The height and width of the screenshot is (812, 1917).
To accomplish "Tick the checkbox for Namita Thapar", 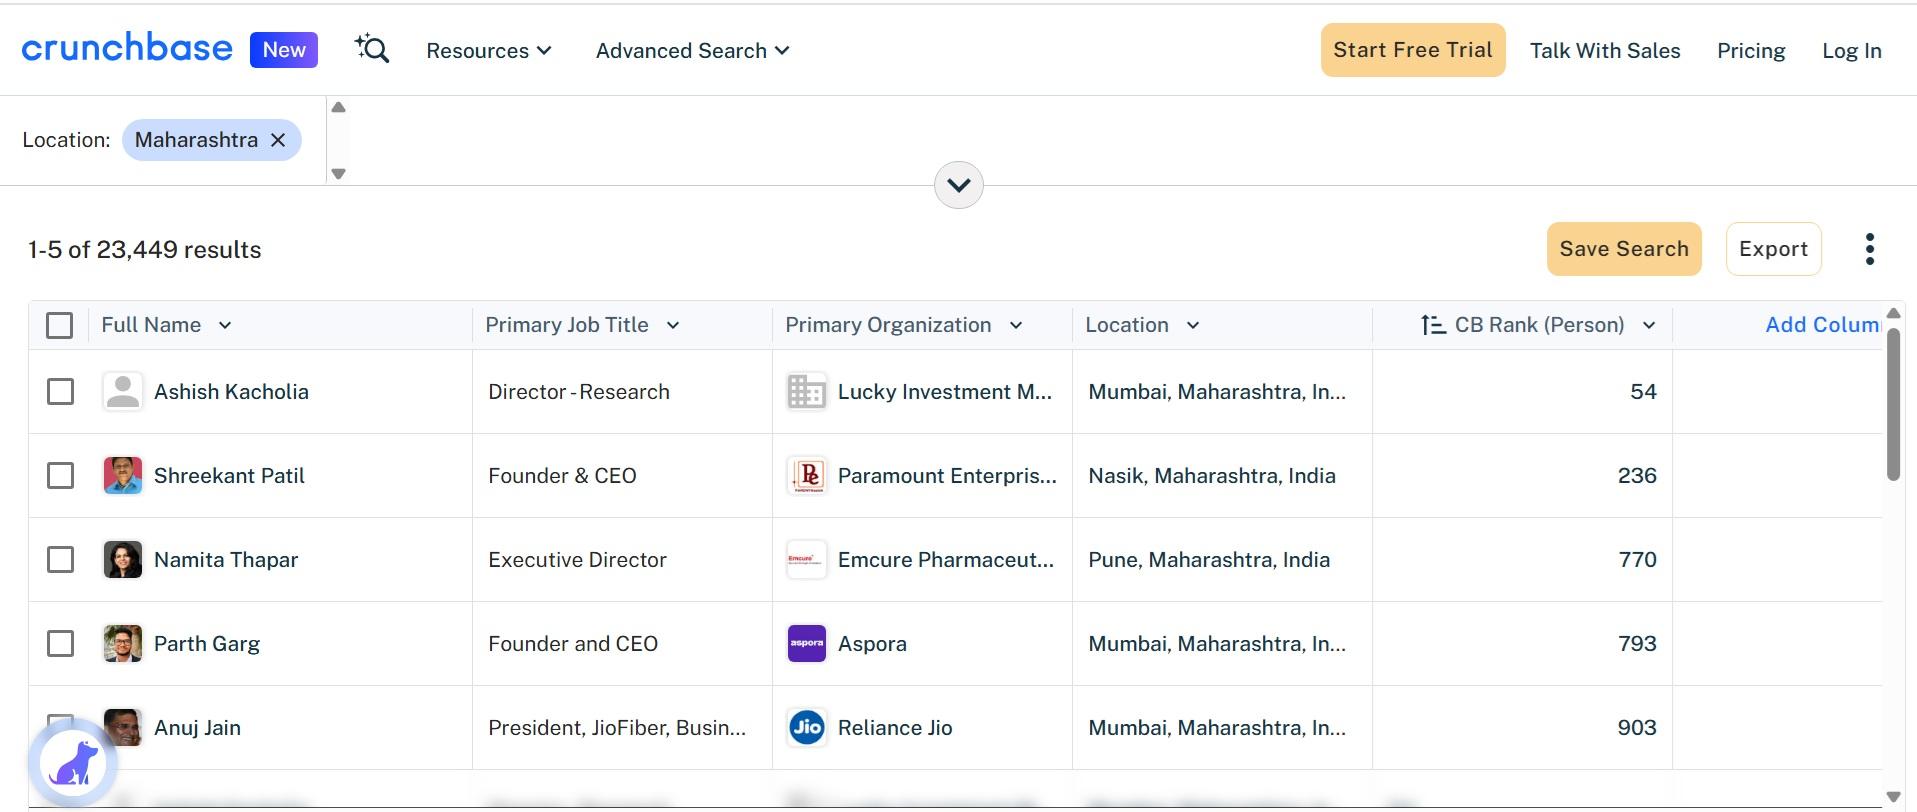I will point(61,560).
